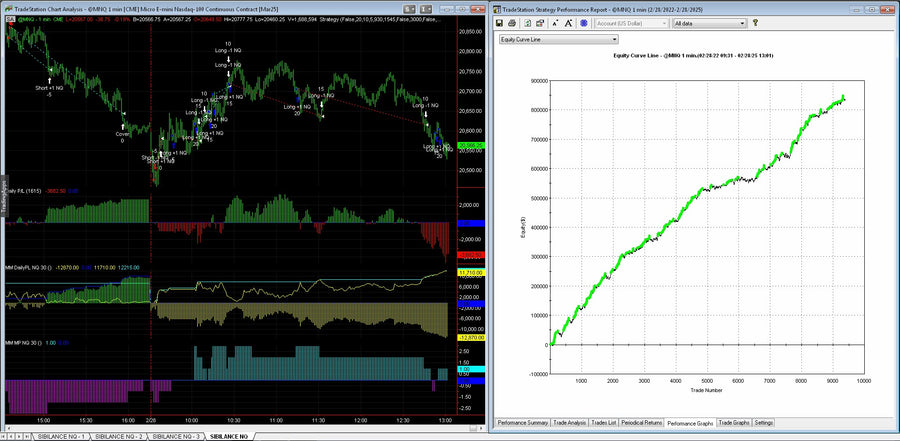This screenshot has width=900, height=441.
Task: Open the All data range dropdown
Action: pos(709,23)
